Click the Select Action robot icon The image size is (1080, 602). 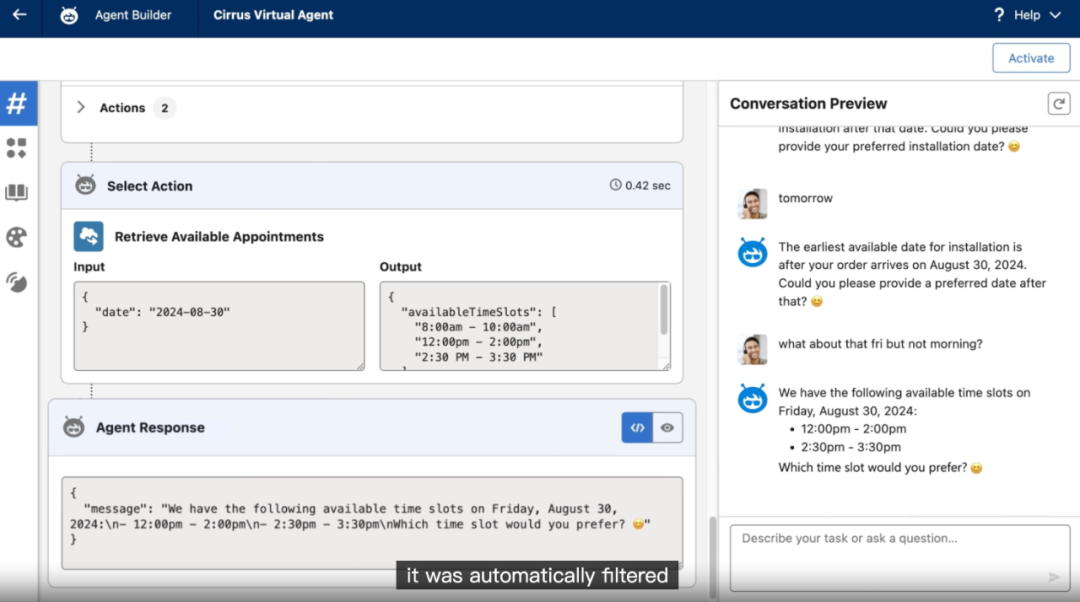click(x=85, y=185)
